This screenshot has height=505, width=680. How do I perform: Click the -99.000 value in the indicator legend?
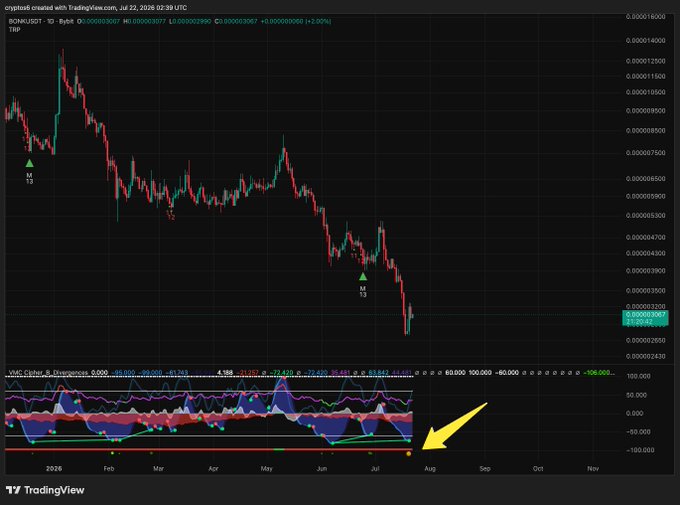150,372
